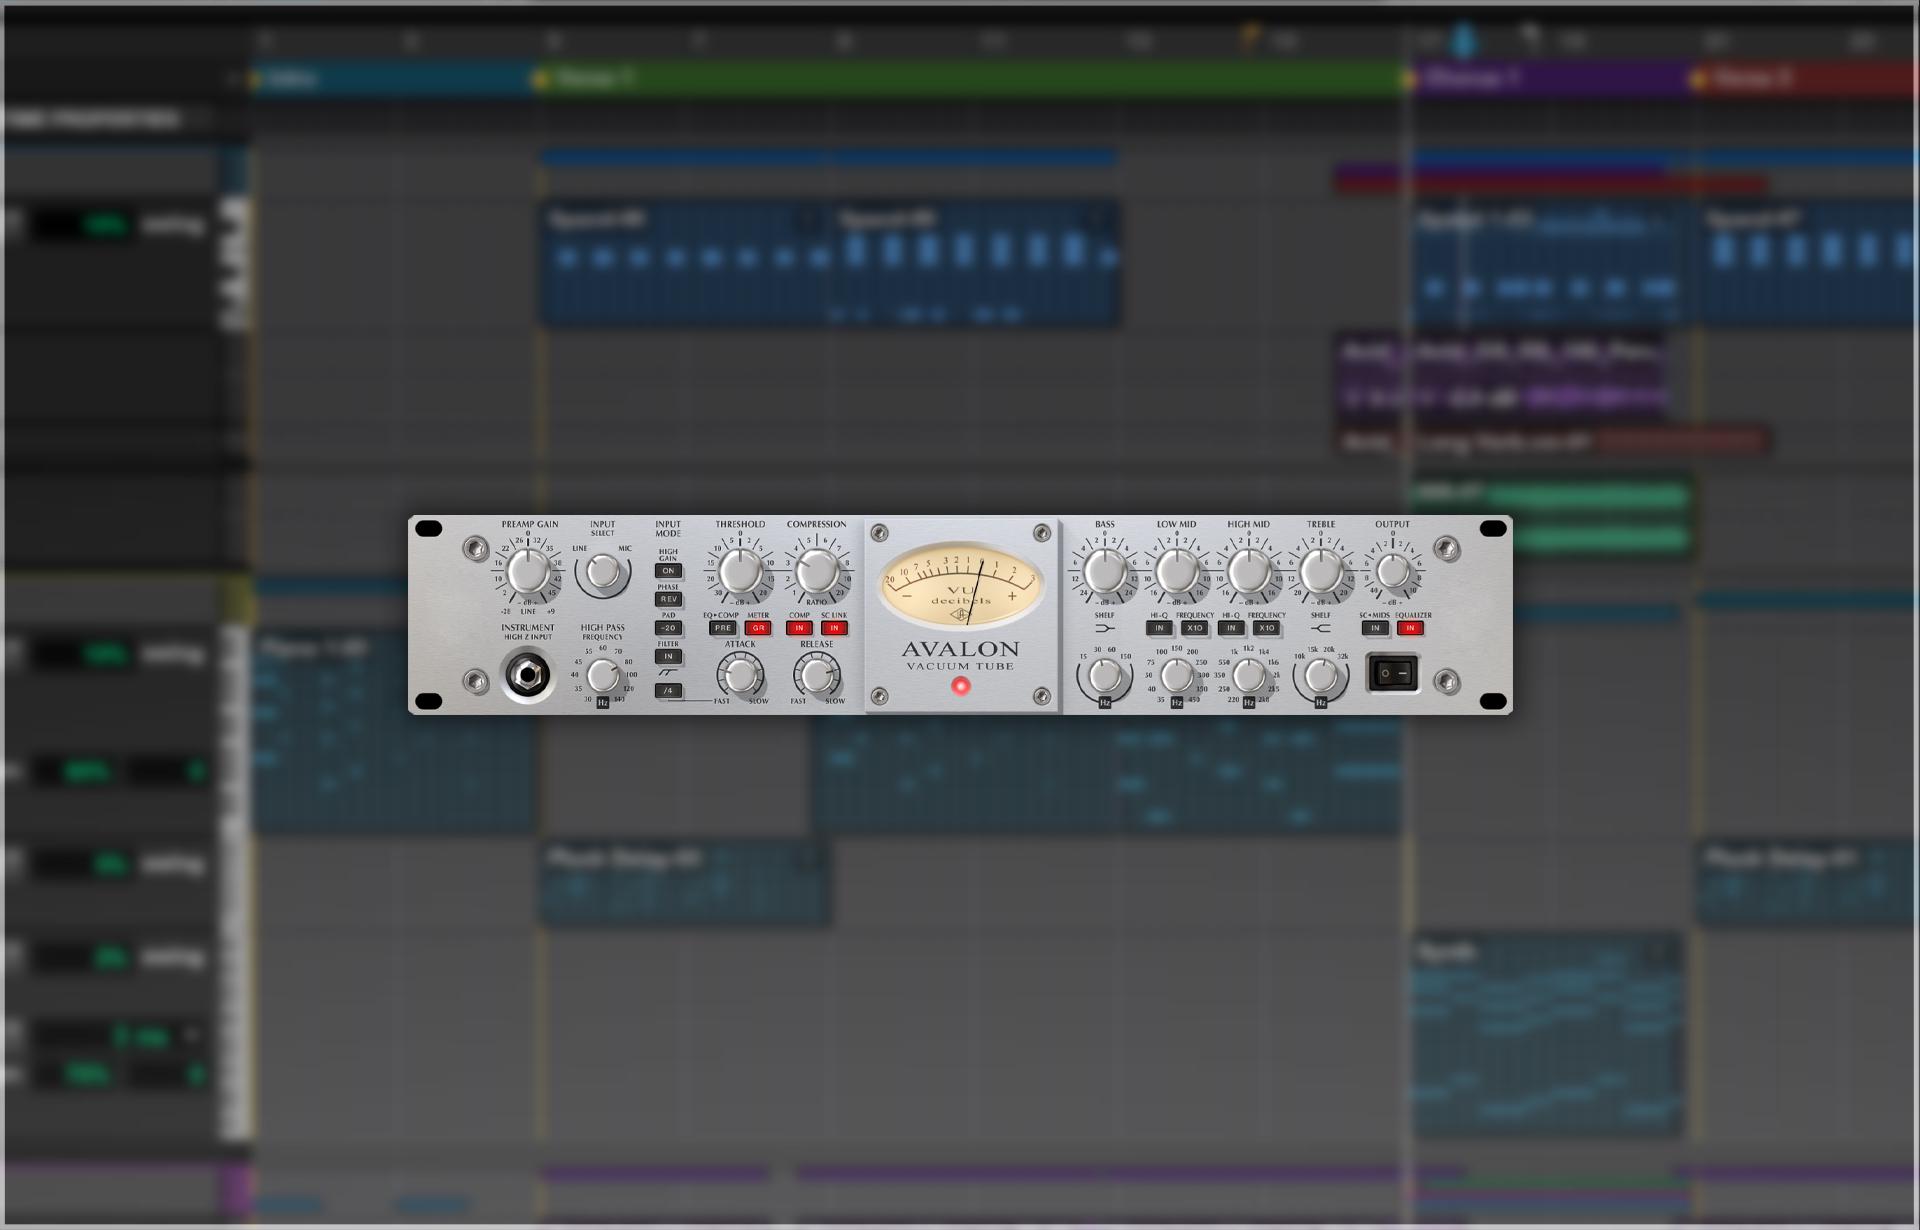The image size is (1920, 1230).
Task: Toggle the /4 button under Filter
Action: [668, 691]
